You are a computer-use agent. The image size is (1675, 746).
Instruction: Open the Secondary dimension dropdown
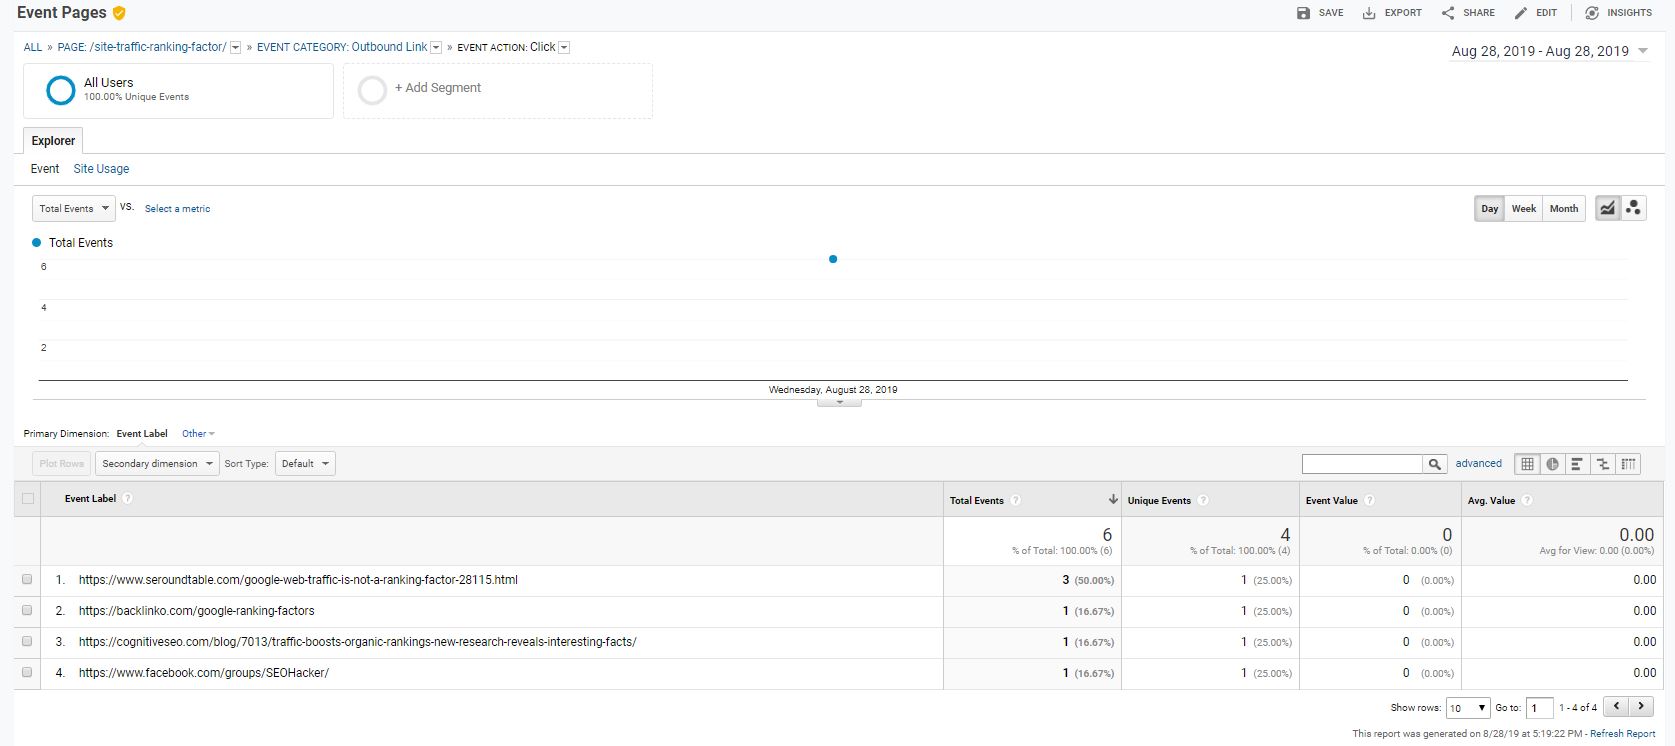tap(157, 464)
